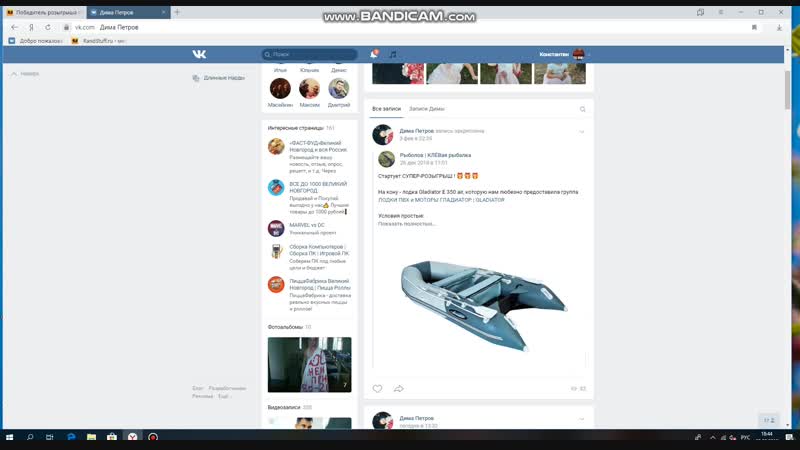Share the boat giveaway post
The height and width of the screenshot is (450, 800).
click(398, 389)
